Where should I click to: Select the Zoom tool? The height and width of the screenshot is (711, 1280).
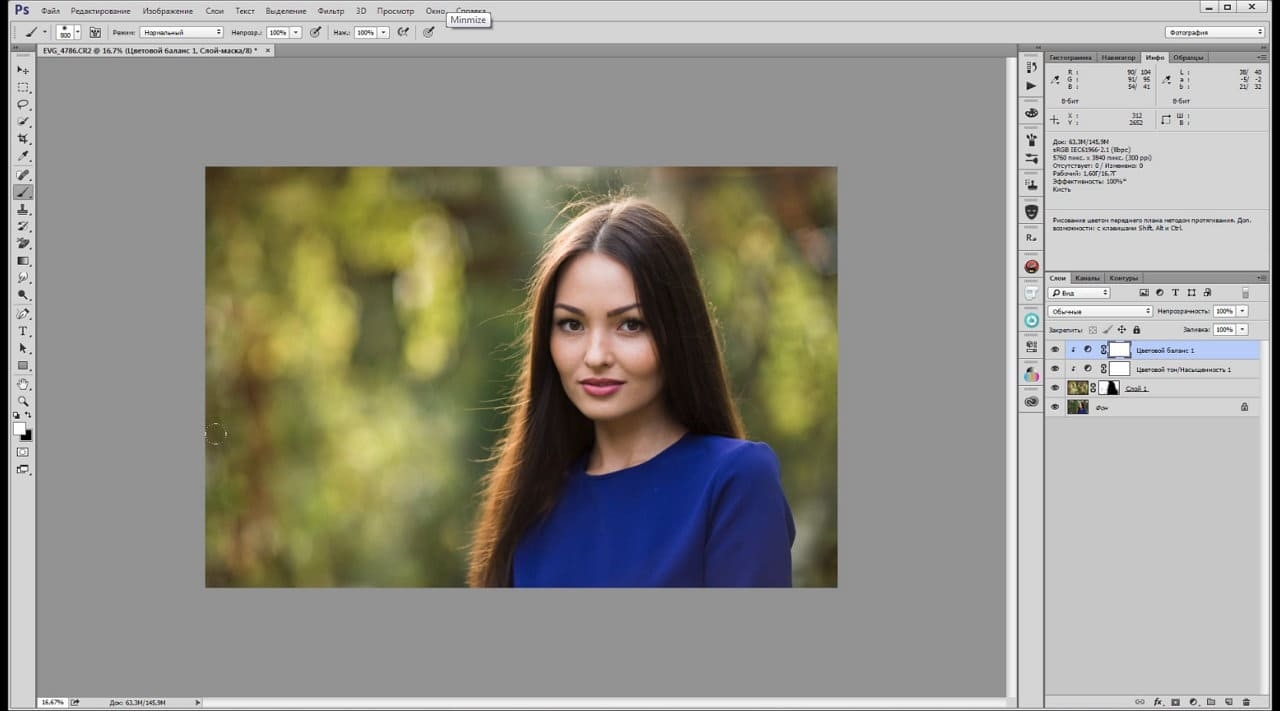pyautogui.click(x=23, y=401)
